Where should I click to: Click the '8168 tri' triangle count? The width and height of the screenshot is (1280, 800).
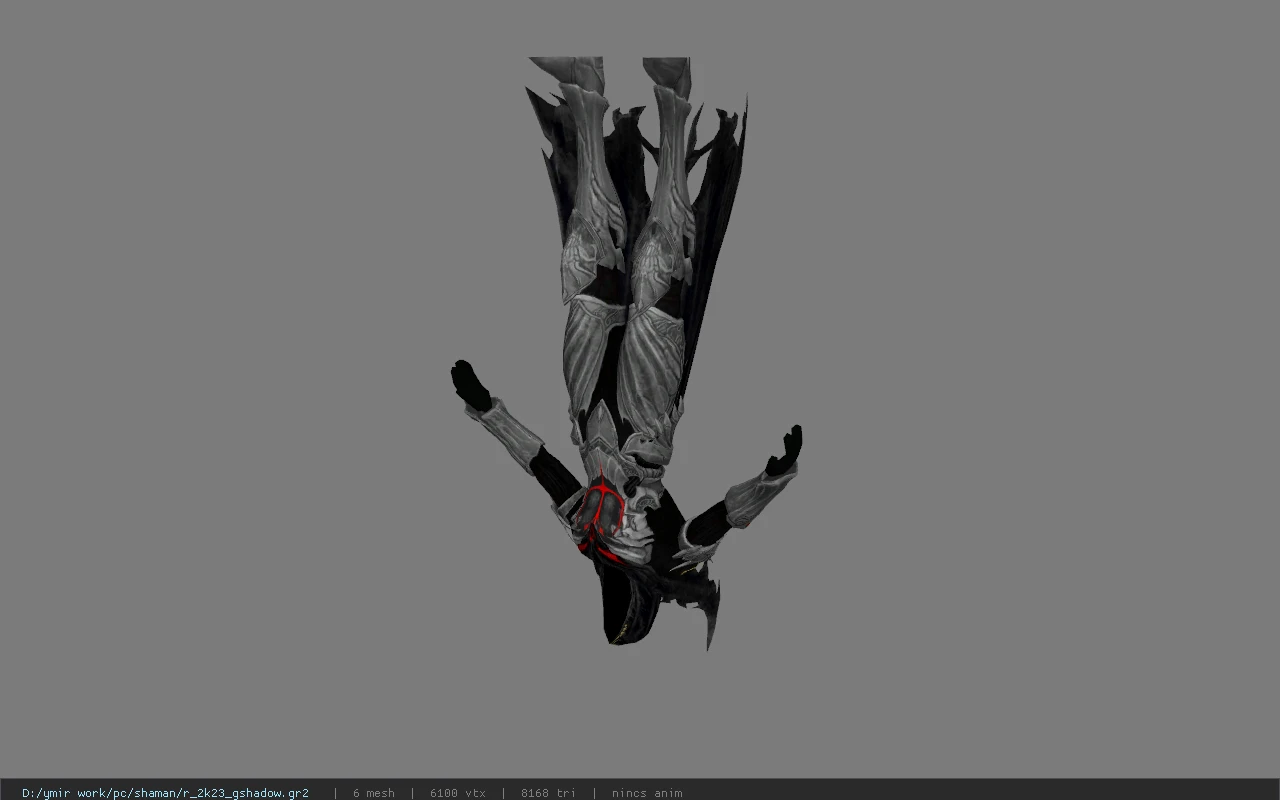549,793
